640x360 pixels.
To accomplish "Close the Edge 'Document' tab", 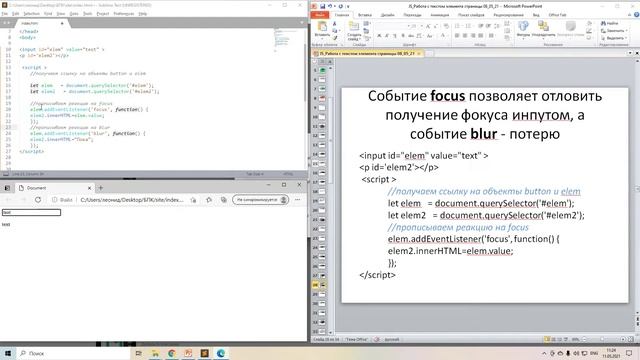I will (x=89, y=188).
